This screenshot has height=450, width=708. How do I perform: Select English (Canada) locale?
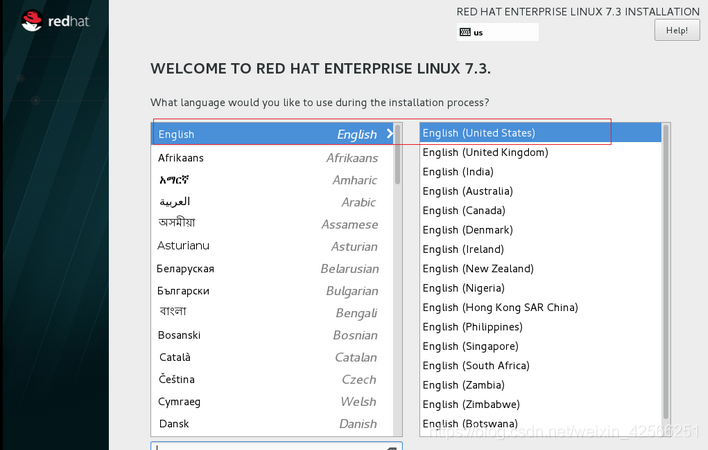tap(541, 210)
